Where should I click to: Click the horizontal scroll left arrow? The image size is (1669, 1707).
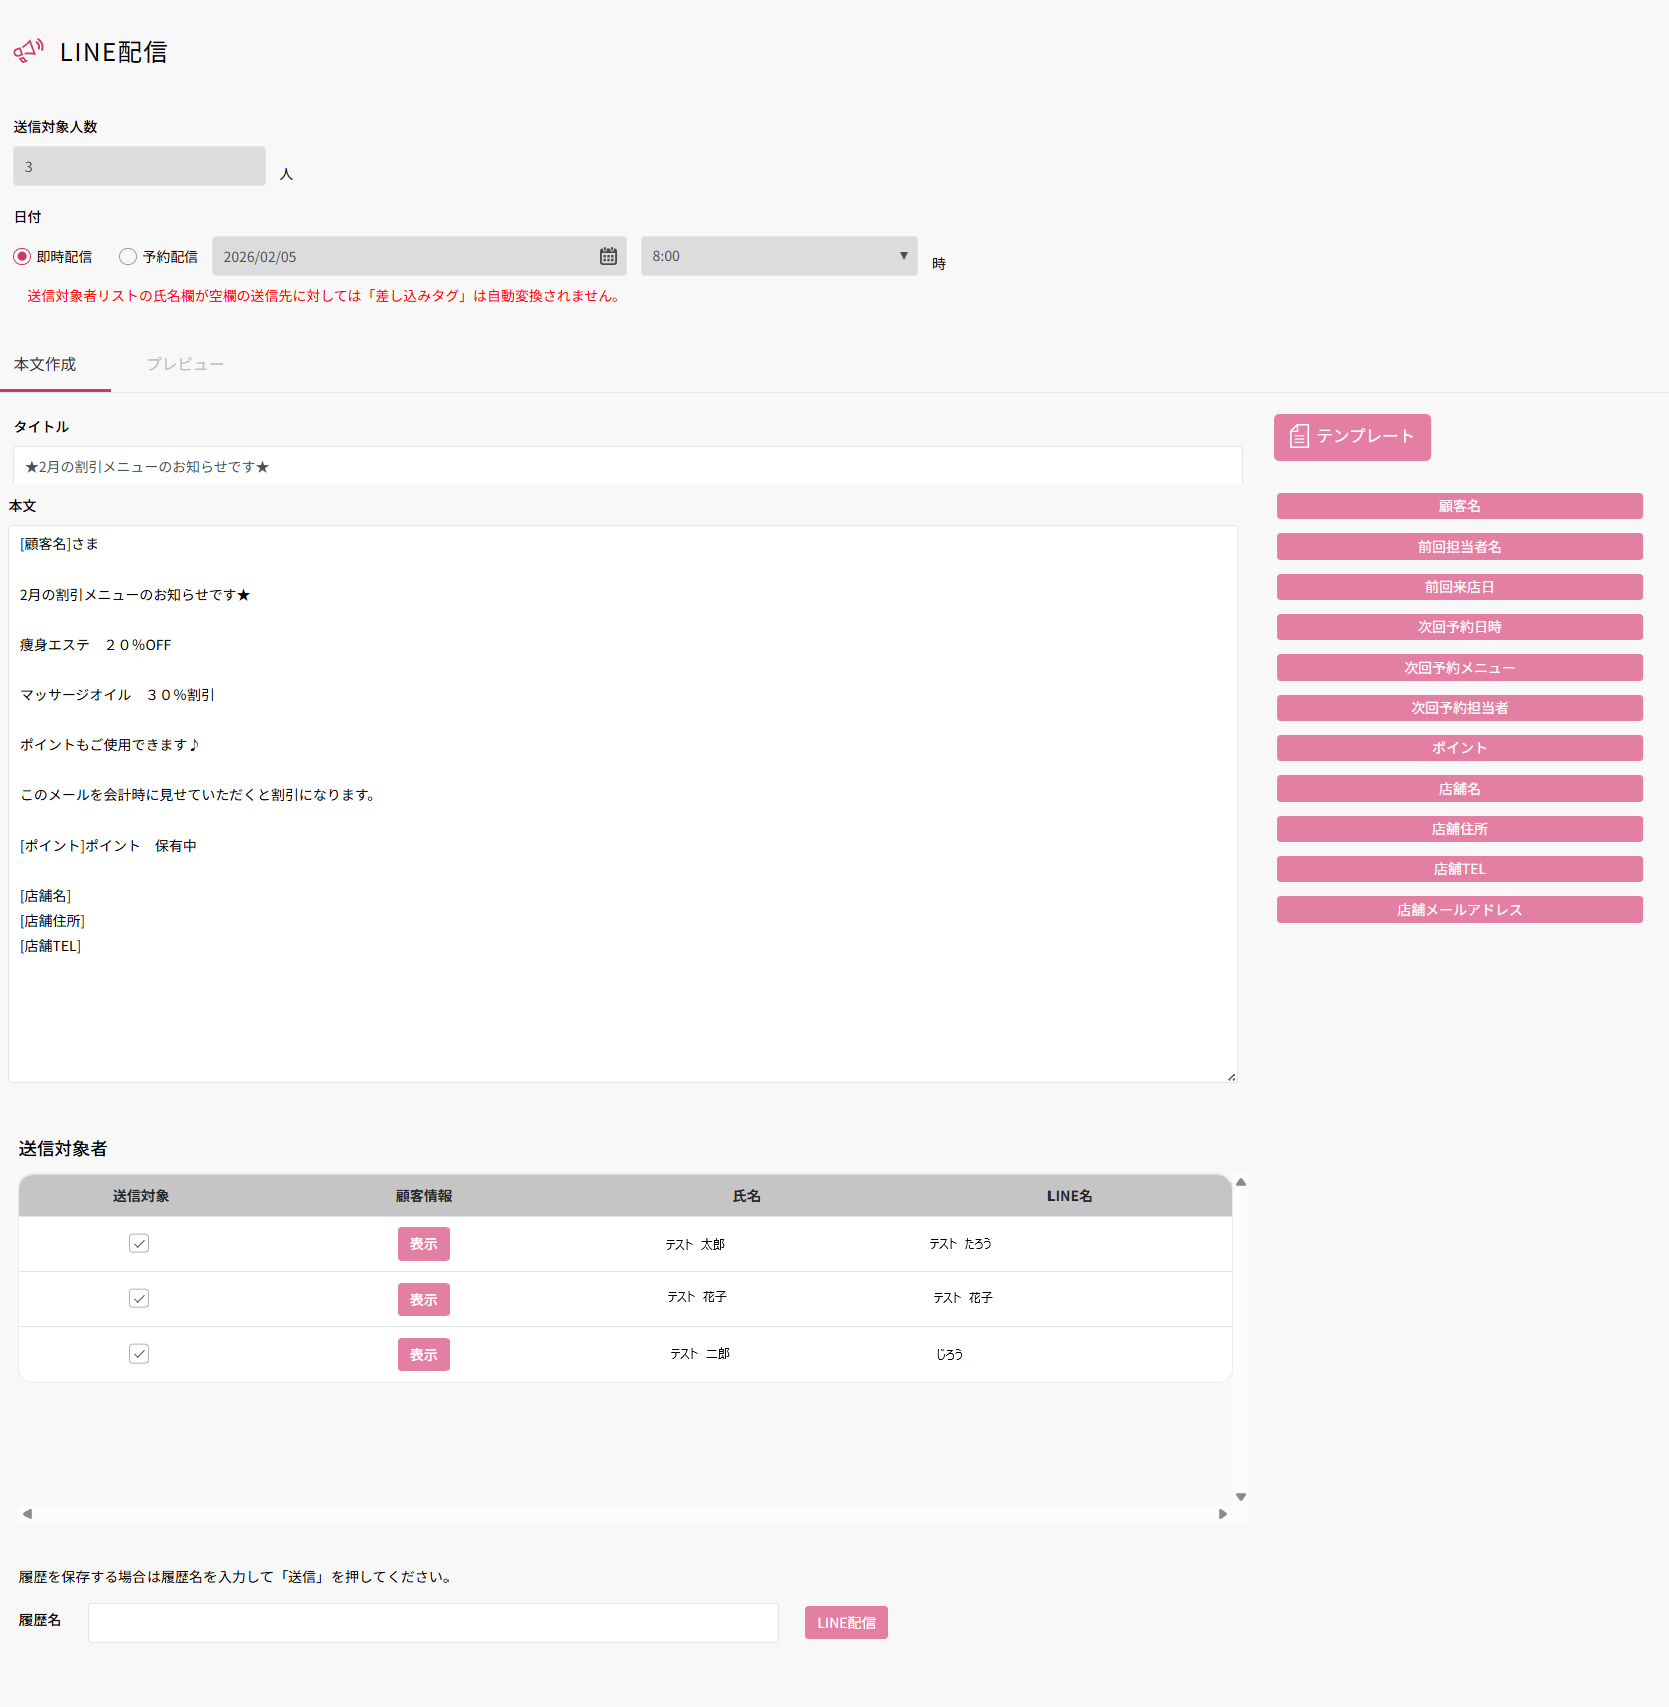click(27, 1514)
